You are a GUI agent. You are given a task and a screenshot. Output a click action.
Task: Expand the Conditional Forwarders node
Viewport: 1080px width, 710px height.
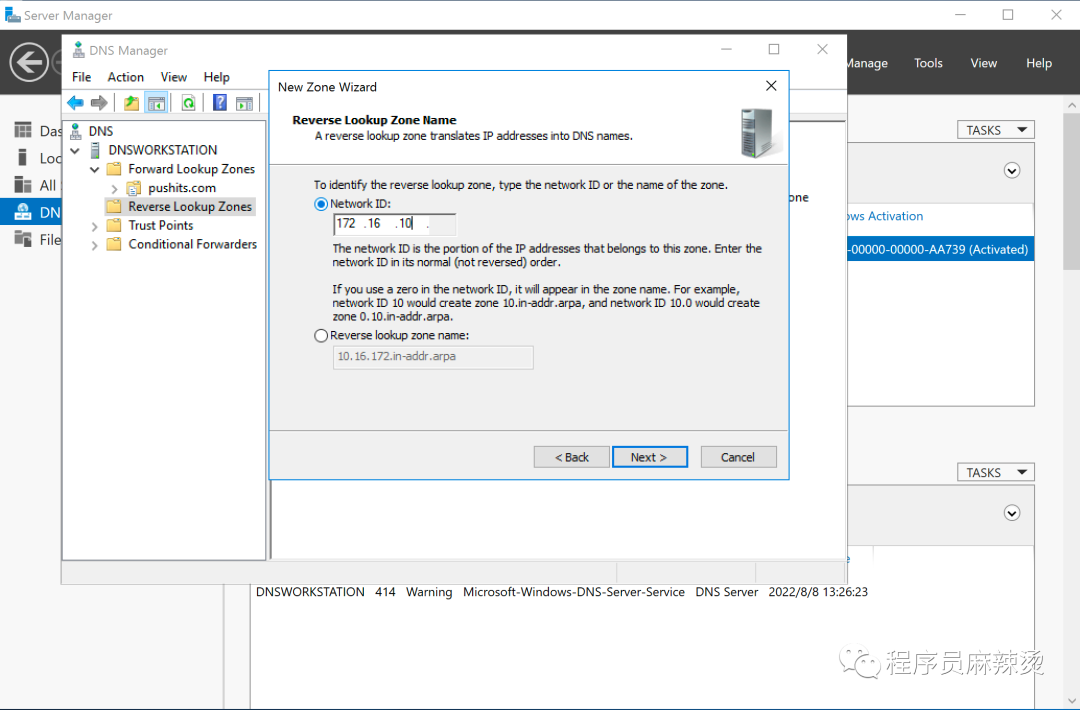pos(94,245)
